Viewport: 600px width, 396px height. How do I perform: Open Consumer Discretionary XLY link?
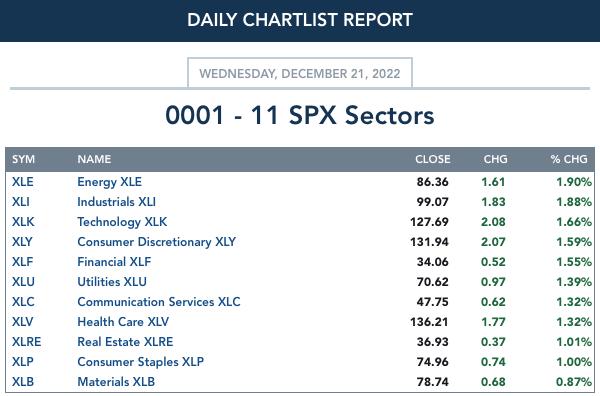[157, 242]
